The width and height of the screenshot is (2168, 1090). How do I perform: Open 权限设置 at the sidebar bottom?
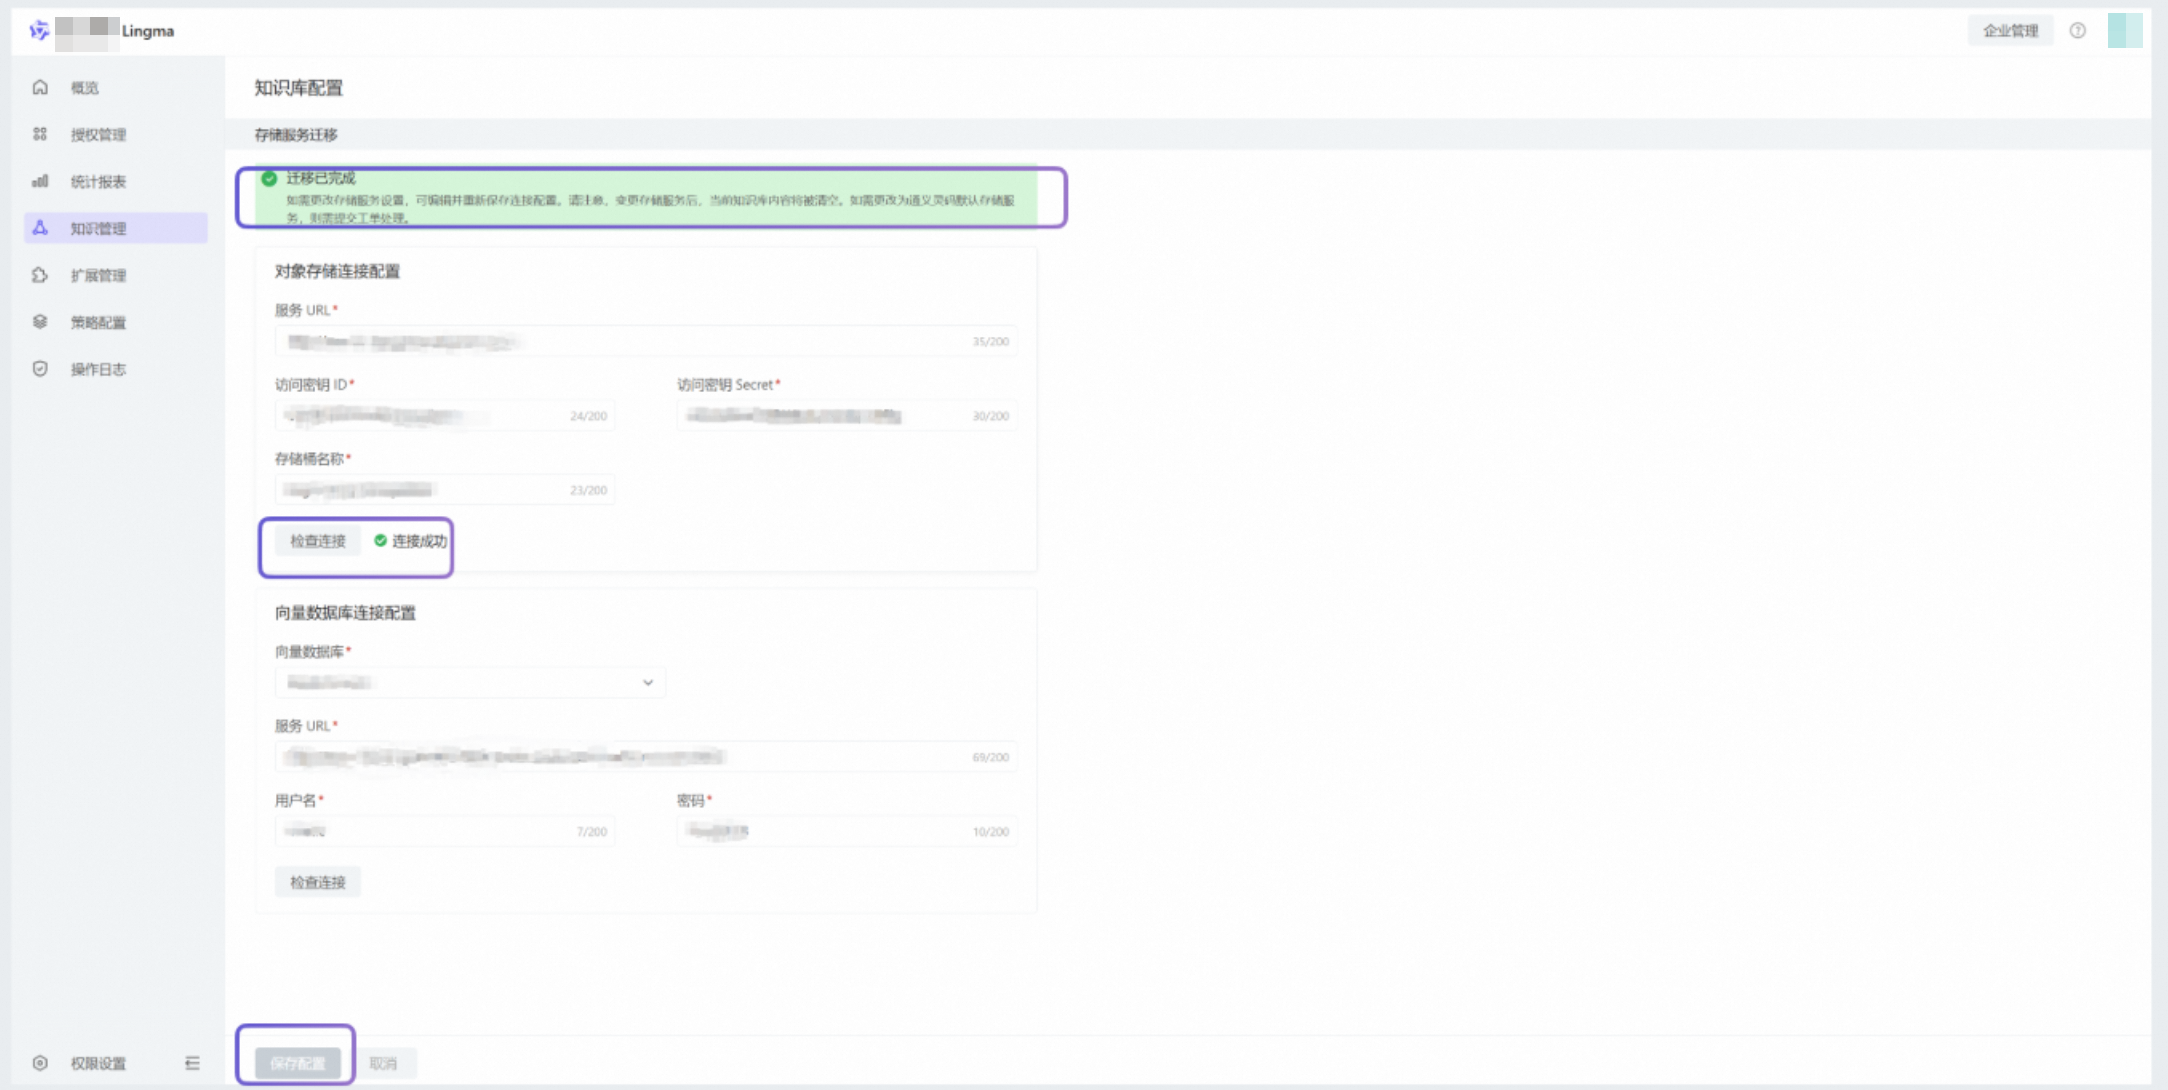click(x=97, y=1063)
